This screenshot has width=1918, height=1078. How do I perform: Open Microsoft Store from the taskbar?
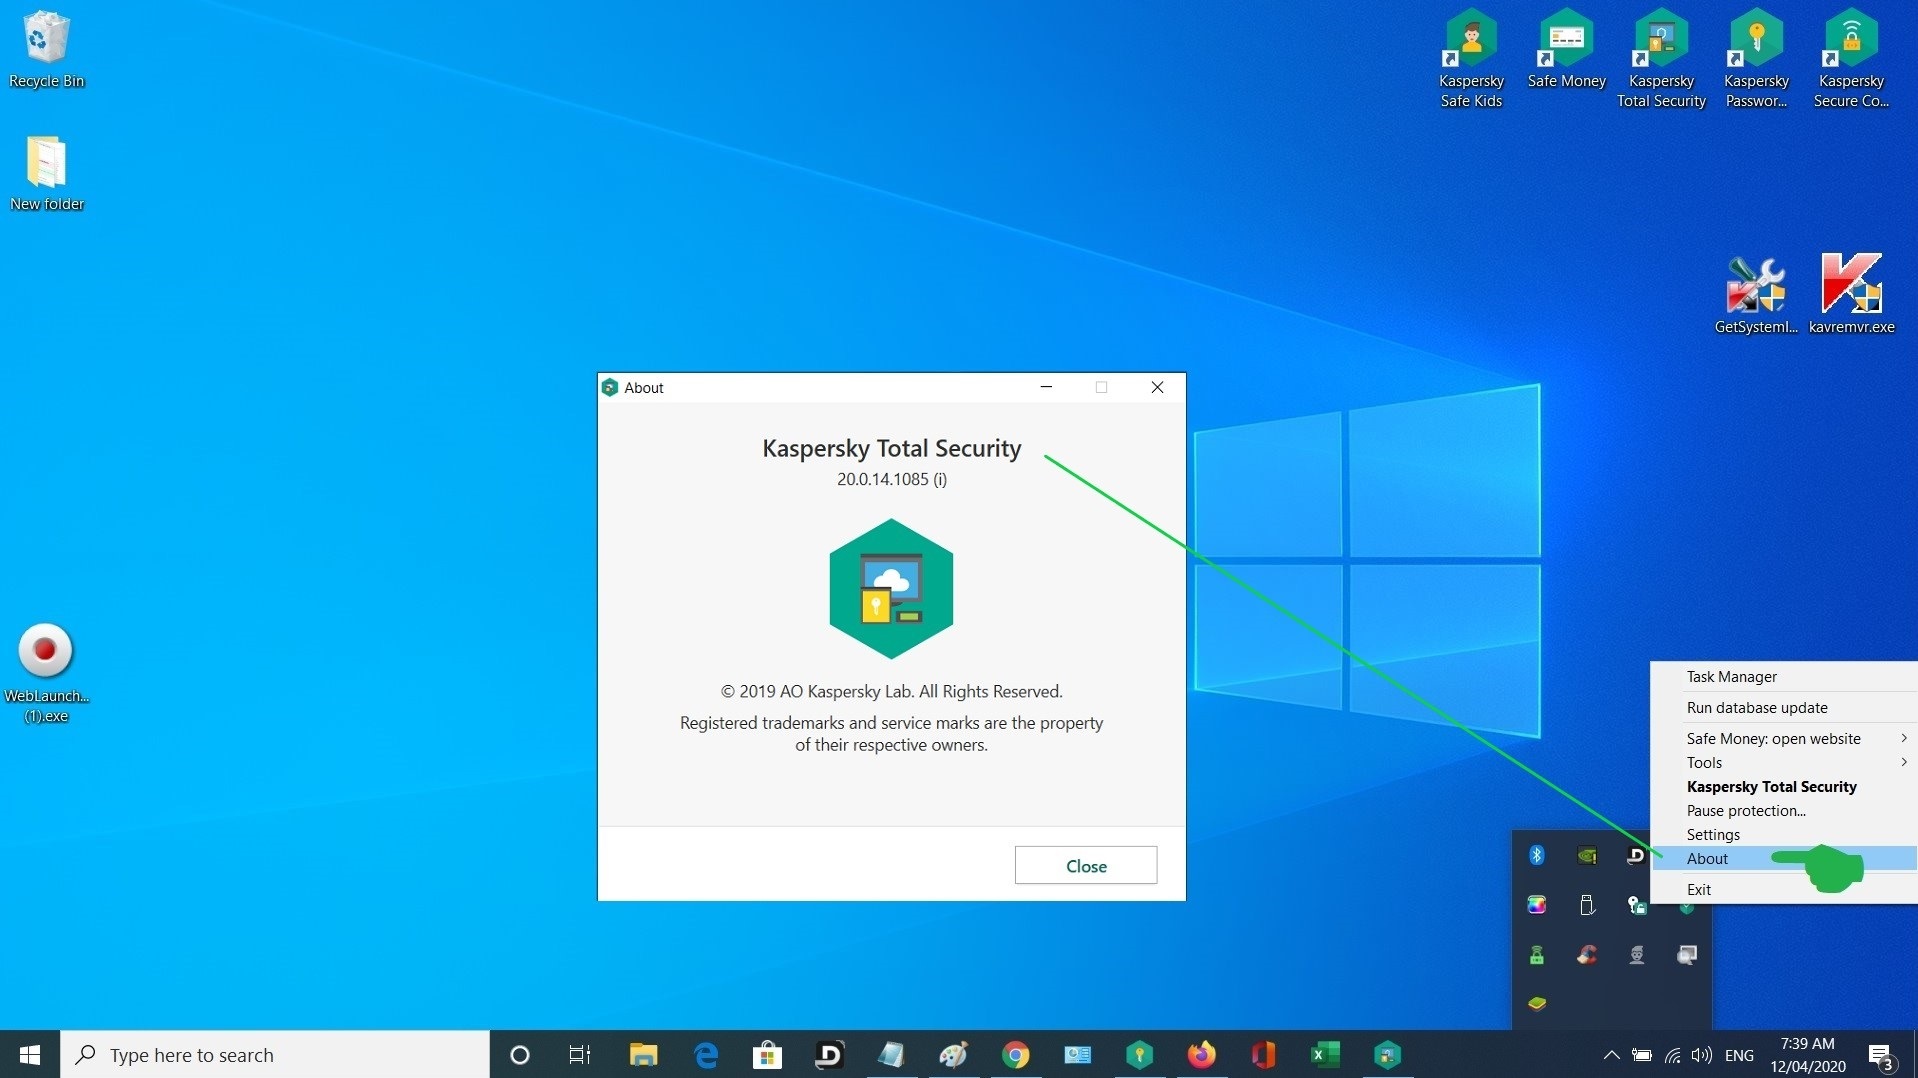tap(767, 1055)
